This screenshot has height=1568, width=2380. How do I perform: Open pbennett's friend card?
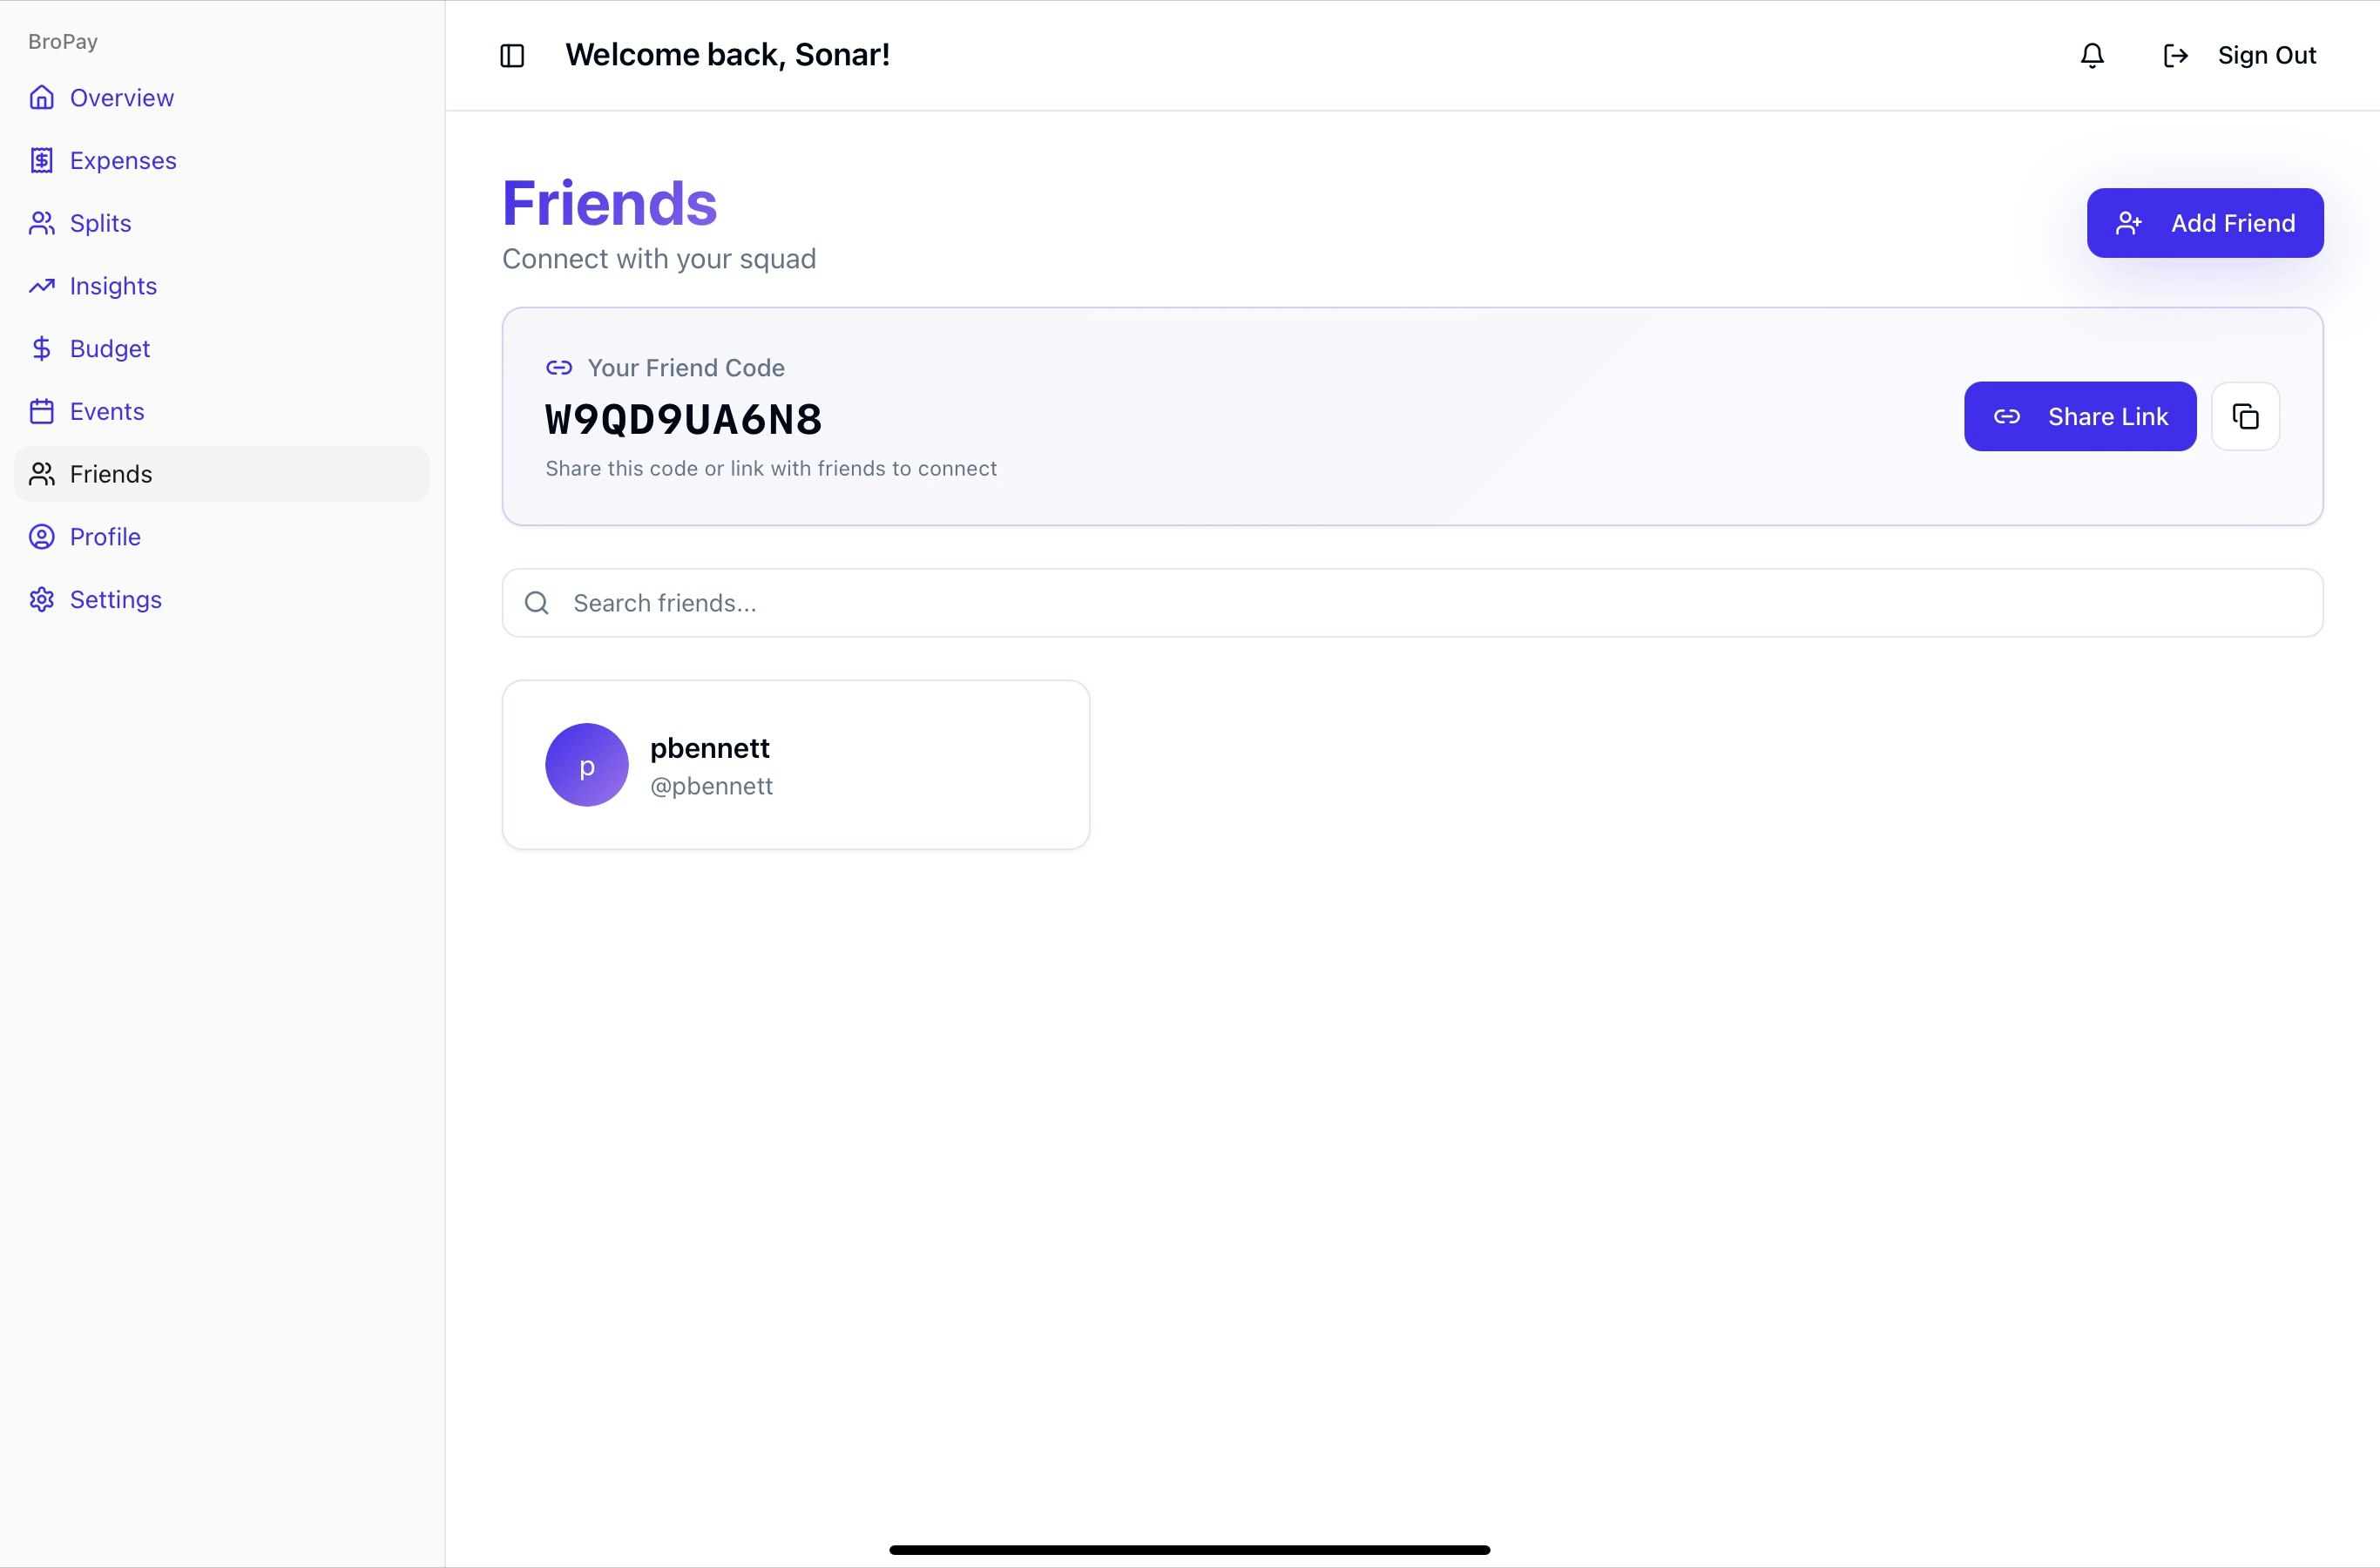pyautogui.click(x=795, y=765)
